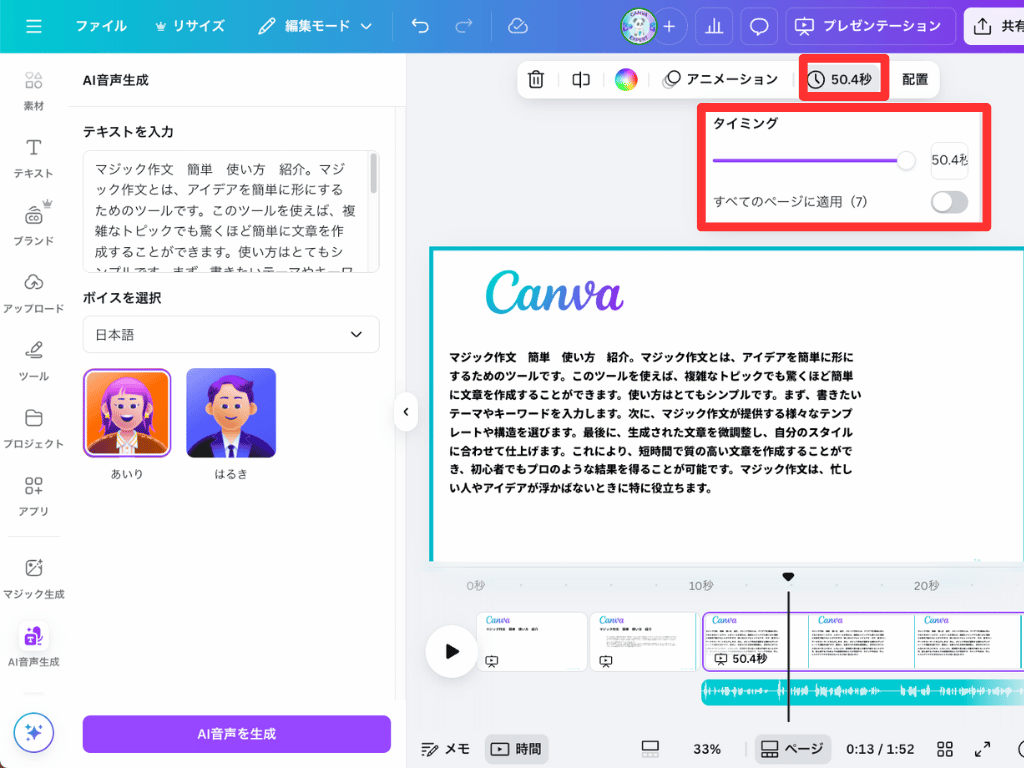Click the 50.4秒 duration input field
The height and width of the screenshot is (768, 1024).
point(949,160)
